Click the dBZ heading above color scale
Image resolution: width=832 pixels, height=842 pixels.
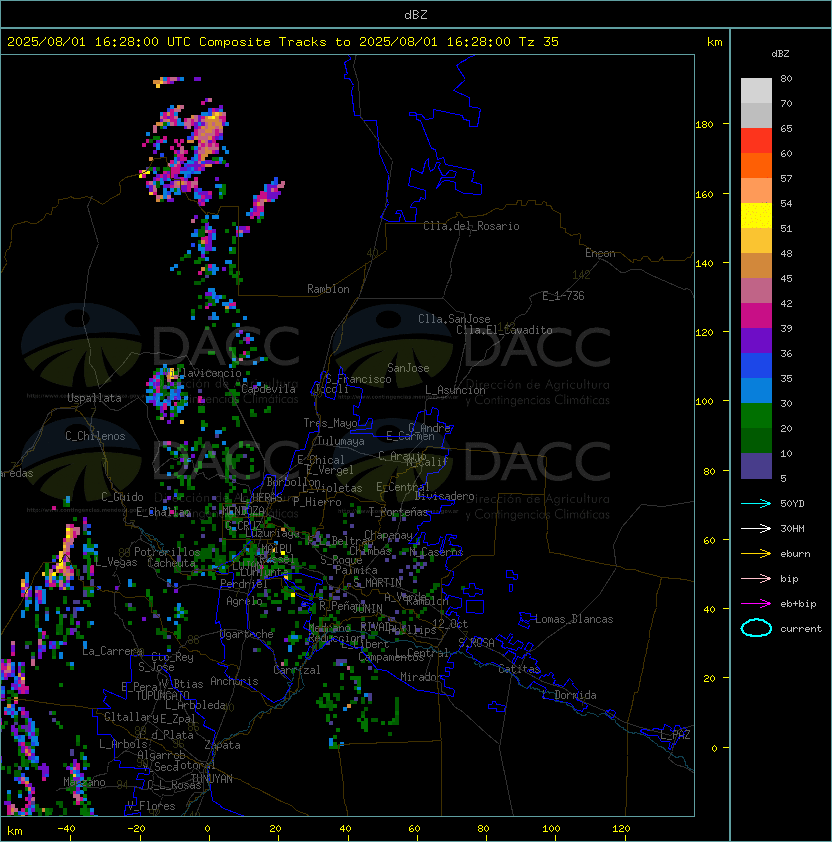[780, 54]
